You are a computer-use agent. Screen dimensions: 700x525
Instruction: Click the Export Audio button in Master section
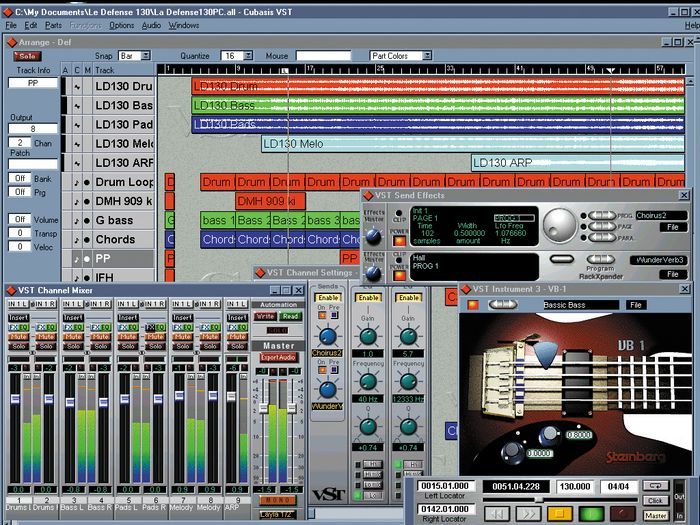[x=279, y=358]
